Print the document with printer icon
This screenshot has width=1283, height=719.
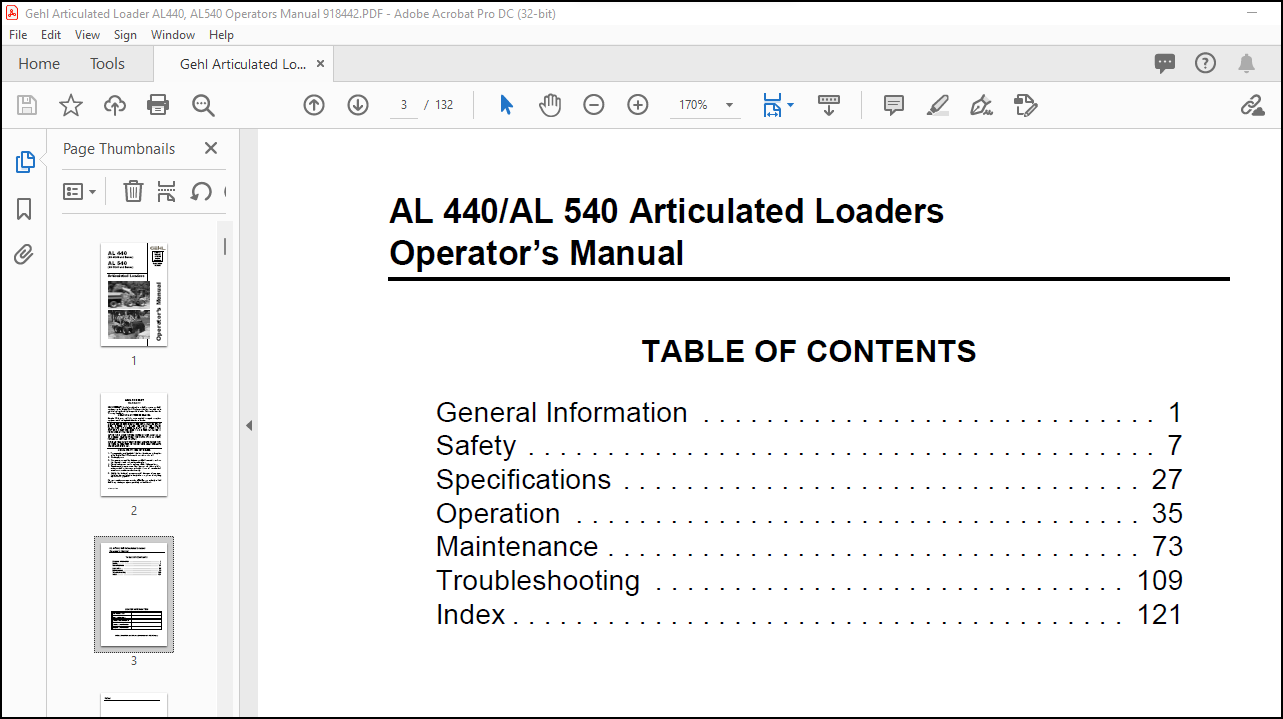(x=158, y=105)
